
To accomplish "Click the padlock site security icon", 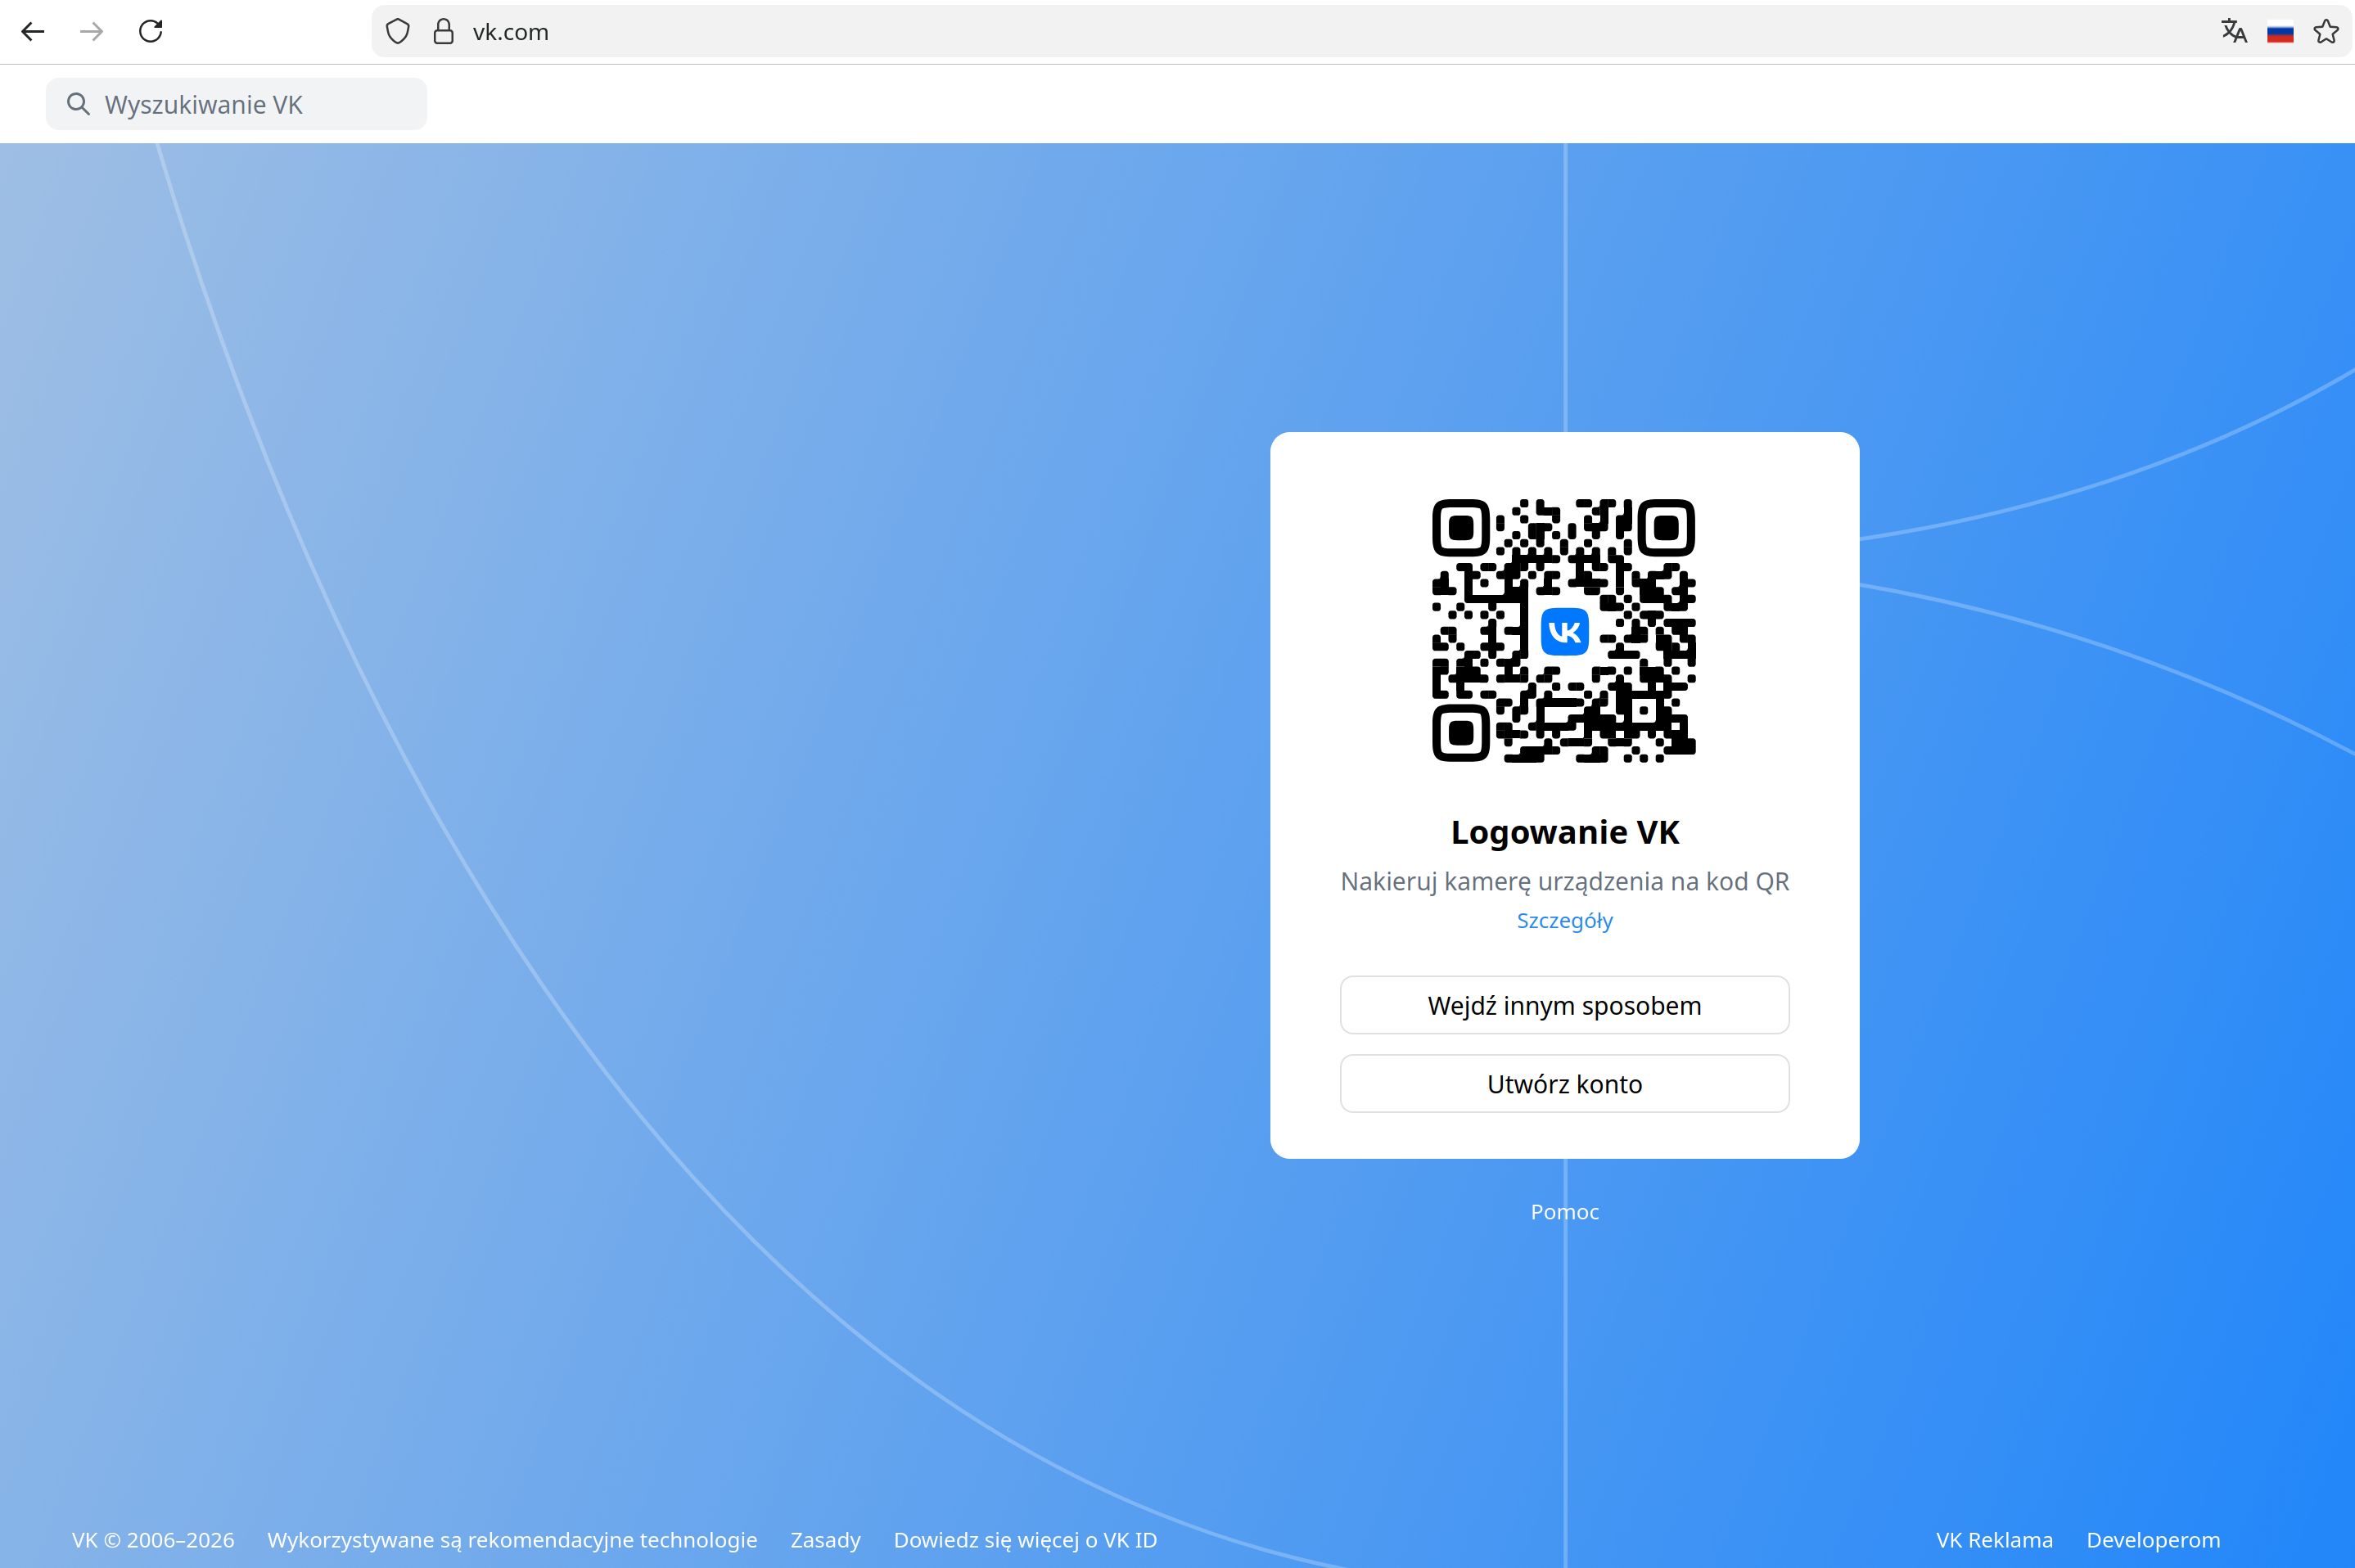I will pos(443,32).
